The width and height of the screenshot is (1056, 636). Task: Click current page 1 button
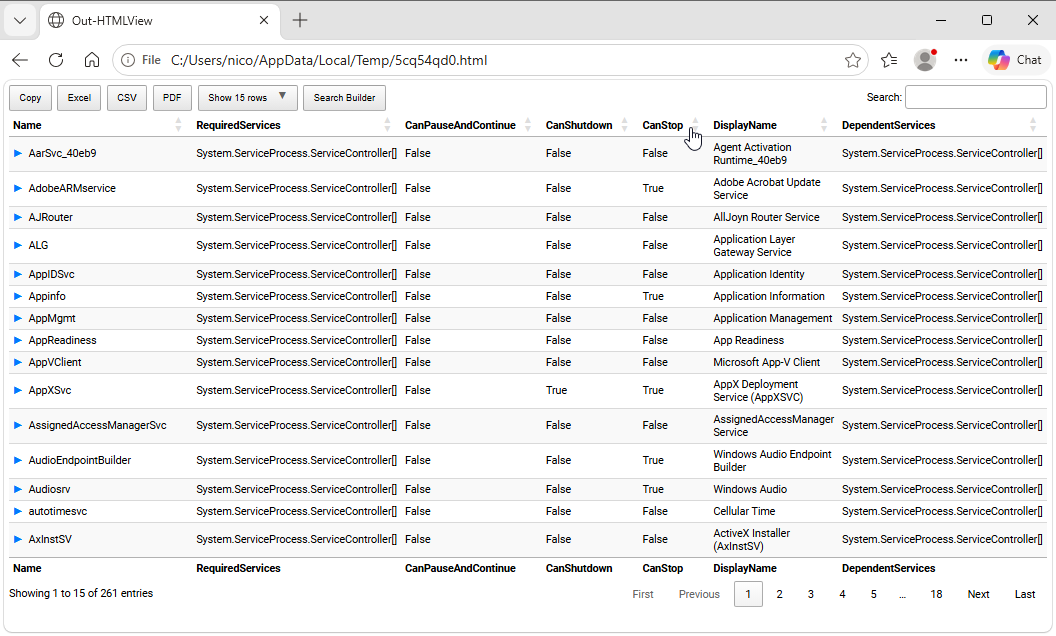click(x=748, y=594)
